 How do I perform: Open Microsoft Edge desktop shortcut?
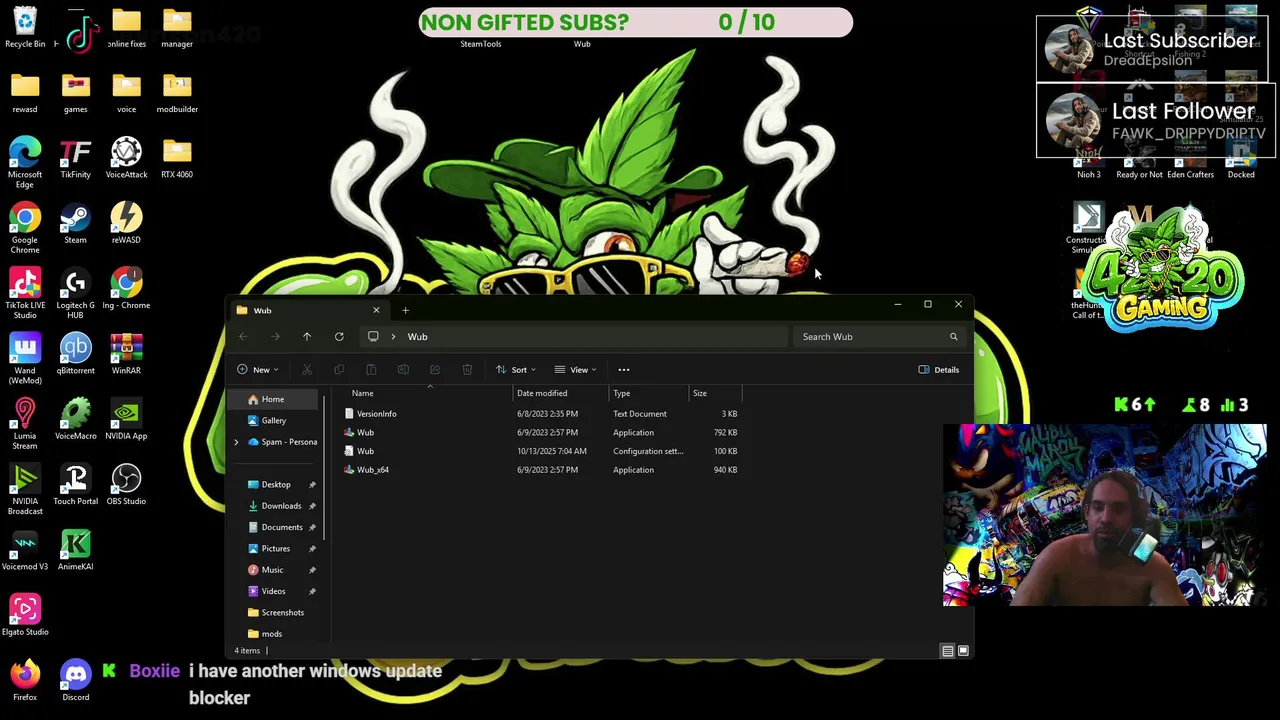coord(25,162)
